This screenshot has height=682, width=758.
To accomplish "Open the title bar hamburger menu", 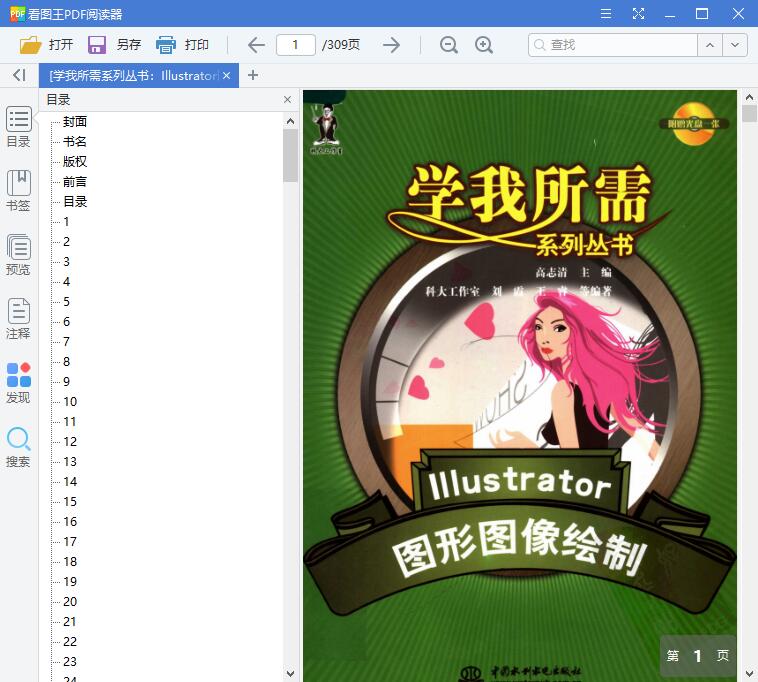I will tap(606, 14).
